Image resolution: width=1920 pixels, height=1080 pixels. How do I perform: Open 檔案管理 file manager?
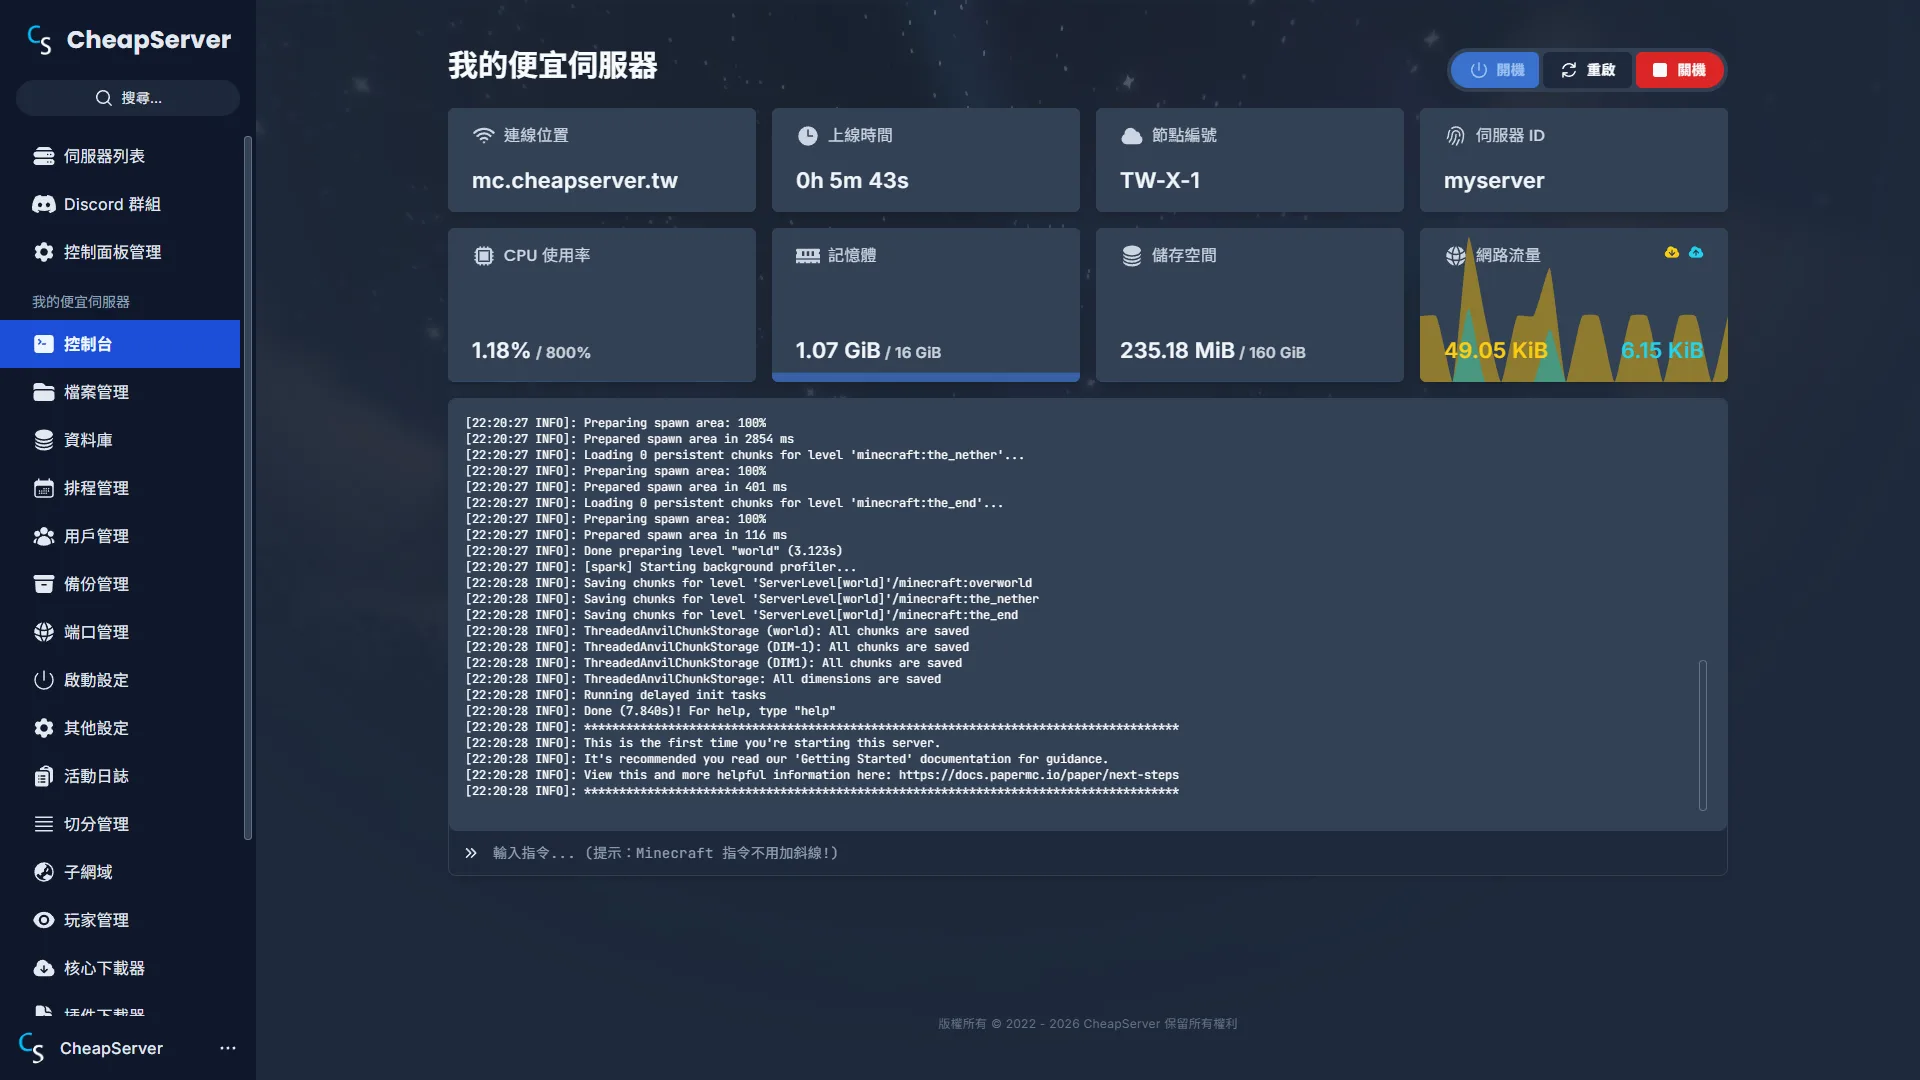(120, 392)
